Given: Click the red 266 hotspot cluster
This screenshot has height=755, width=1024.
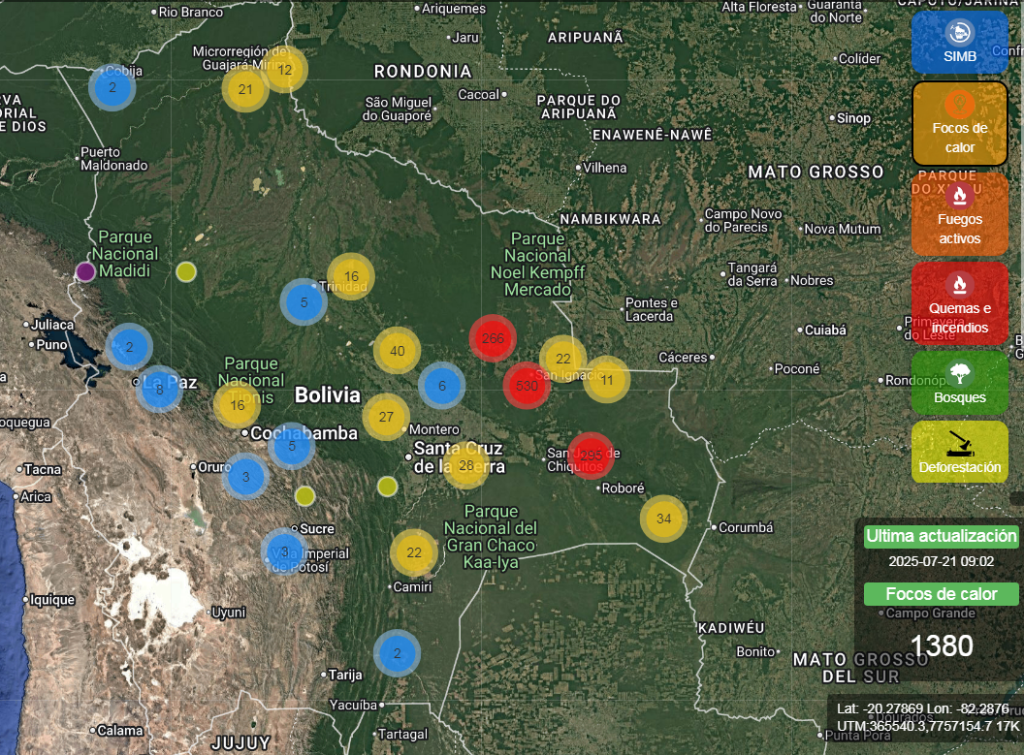Looking at the screenshot, I should coord(492,338).
